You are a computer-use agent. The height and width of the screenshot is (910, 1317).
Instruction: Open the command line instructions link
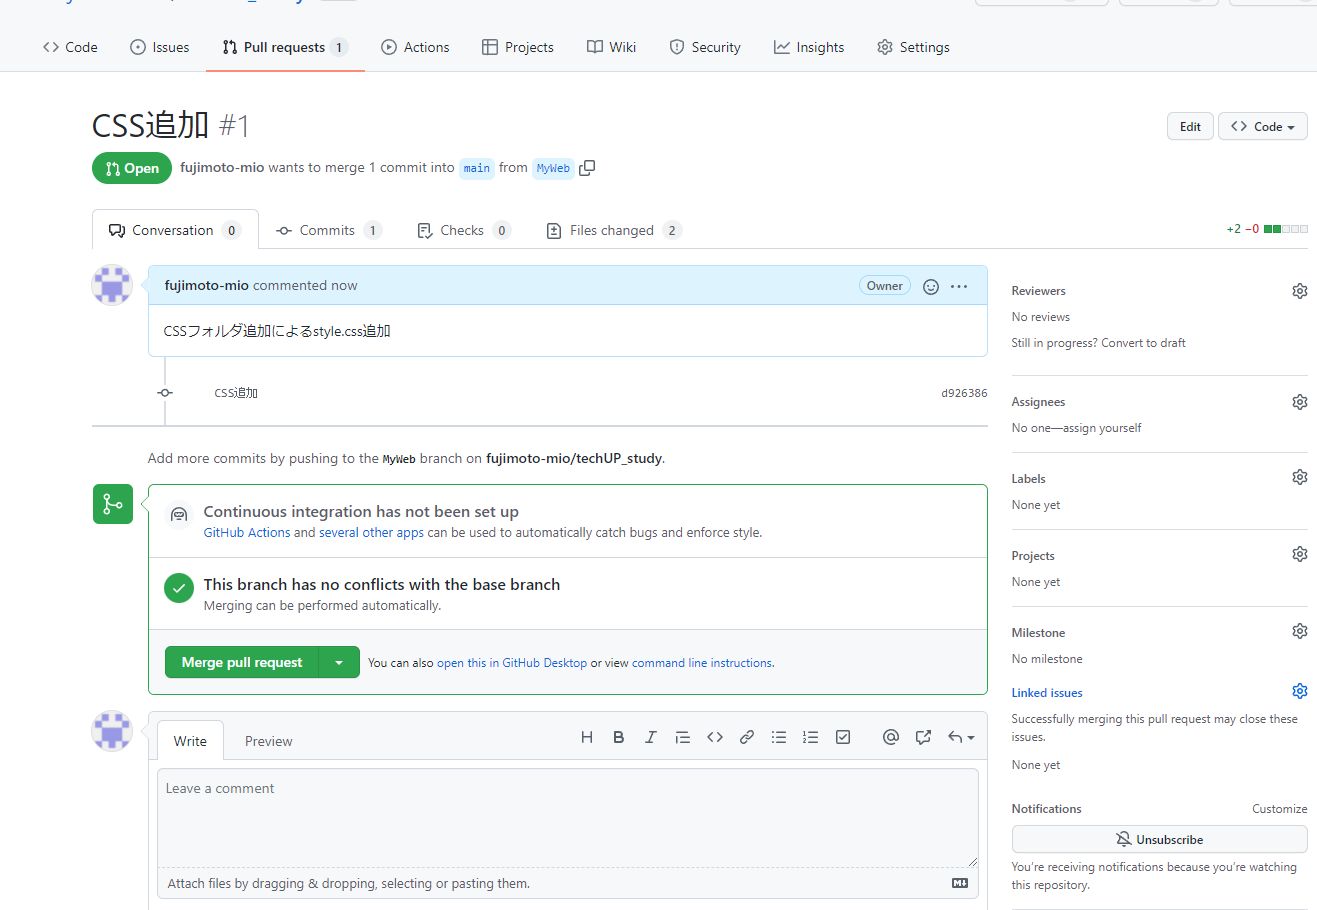[x=702, y=663]
